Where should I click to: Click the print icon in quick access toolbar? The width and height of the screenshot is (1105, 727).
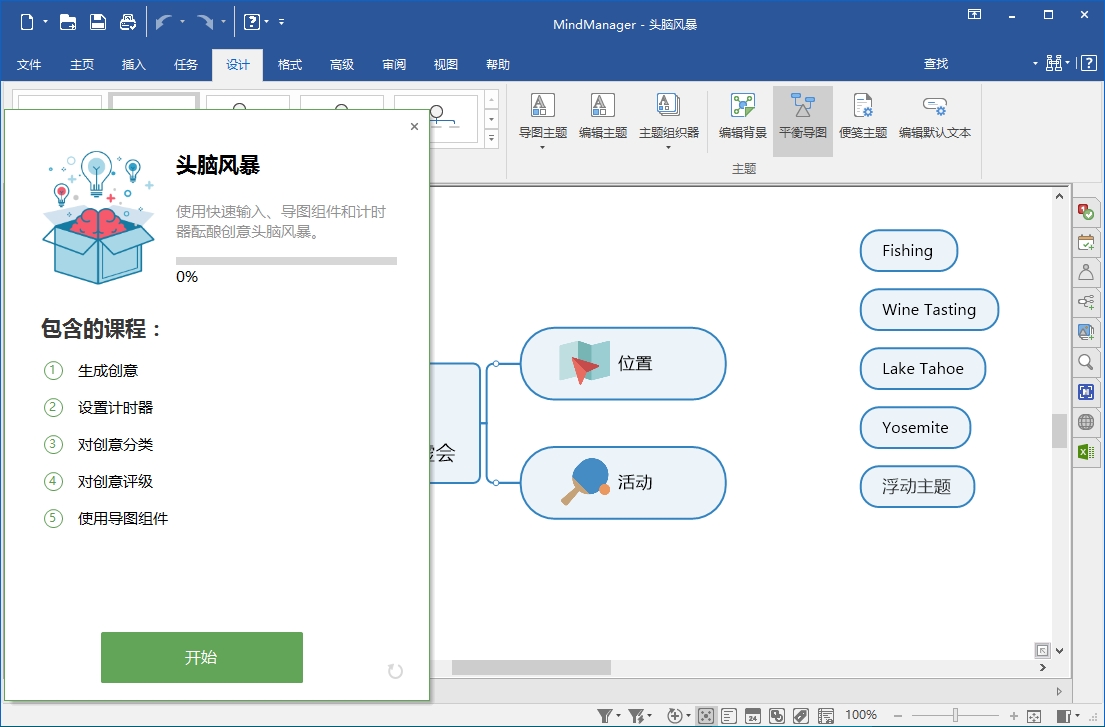127,21
